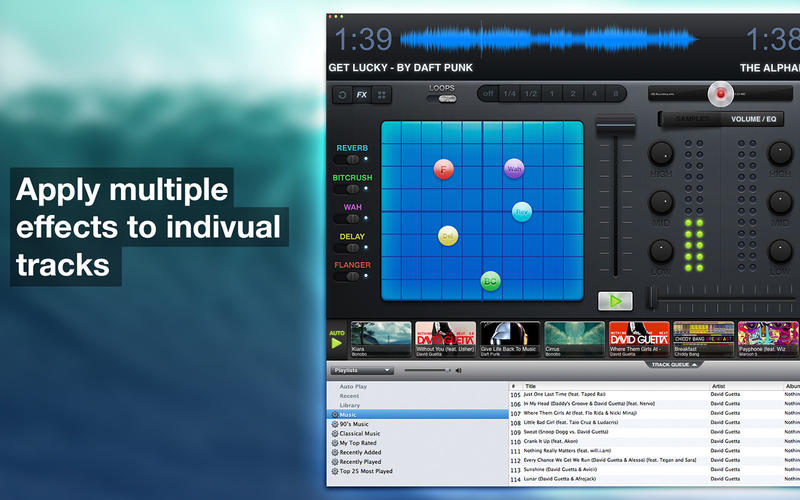Click the green play button under the fader
Screen dimensions: 800x500
click(x=615, y=302)
